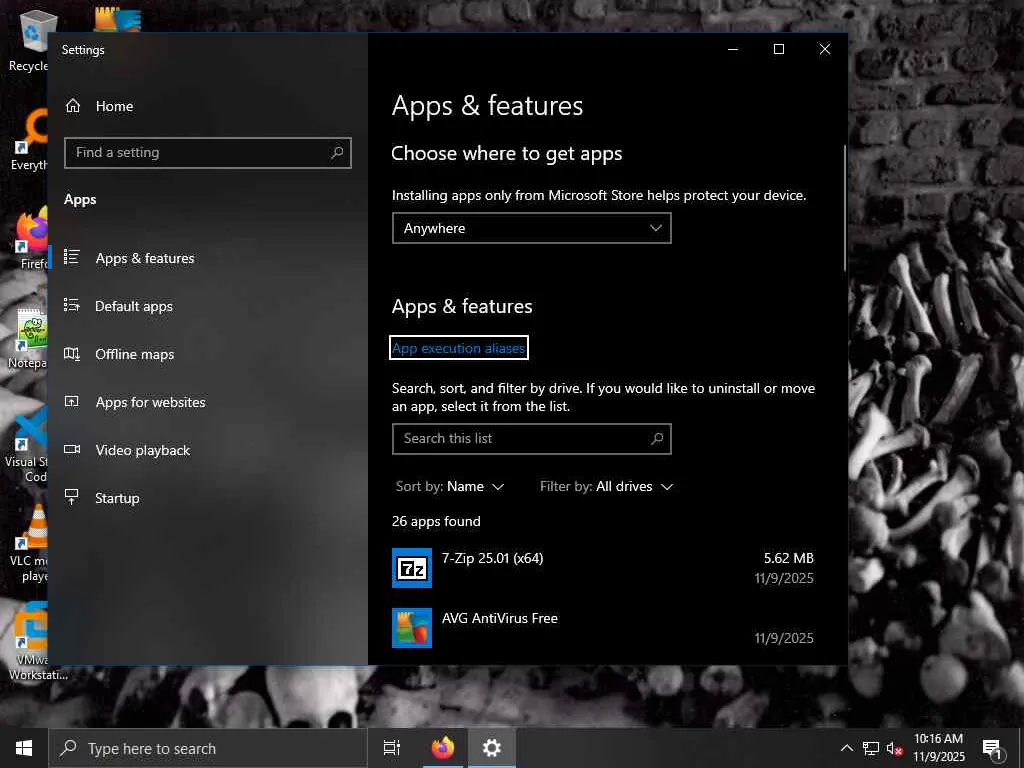Select the Notepad++ desktop shortcut
The width and height of the screenshot is (1024, 768).
pos(27,338)
